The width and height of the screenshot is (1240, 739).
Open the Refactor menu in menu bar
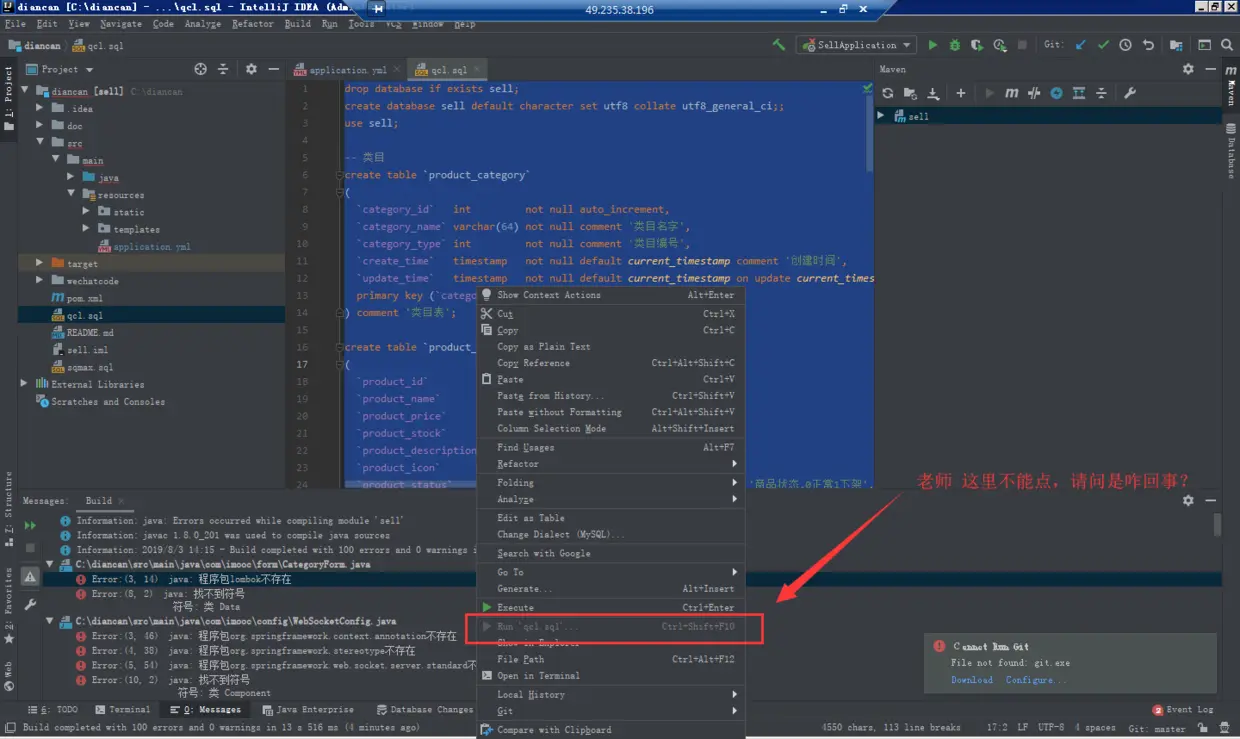253,24
